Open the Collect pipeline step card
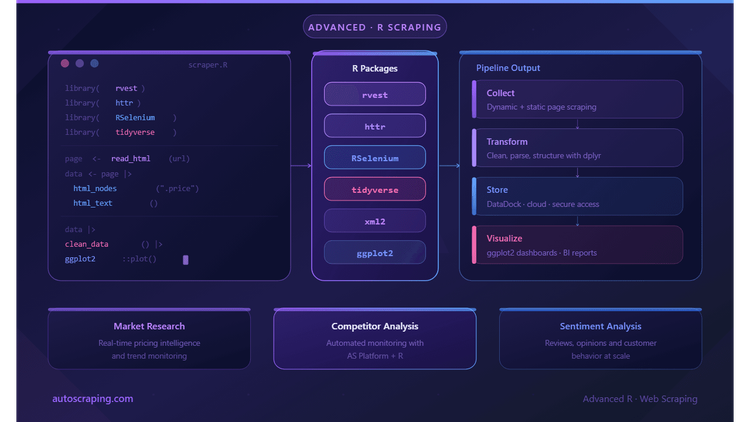 (x=577, y=100)
